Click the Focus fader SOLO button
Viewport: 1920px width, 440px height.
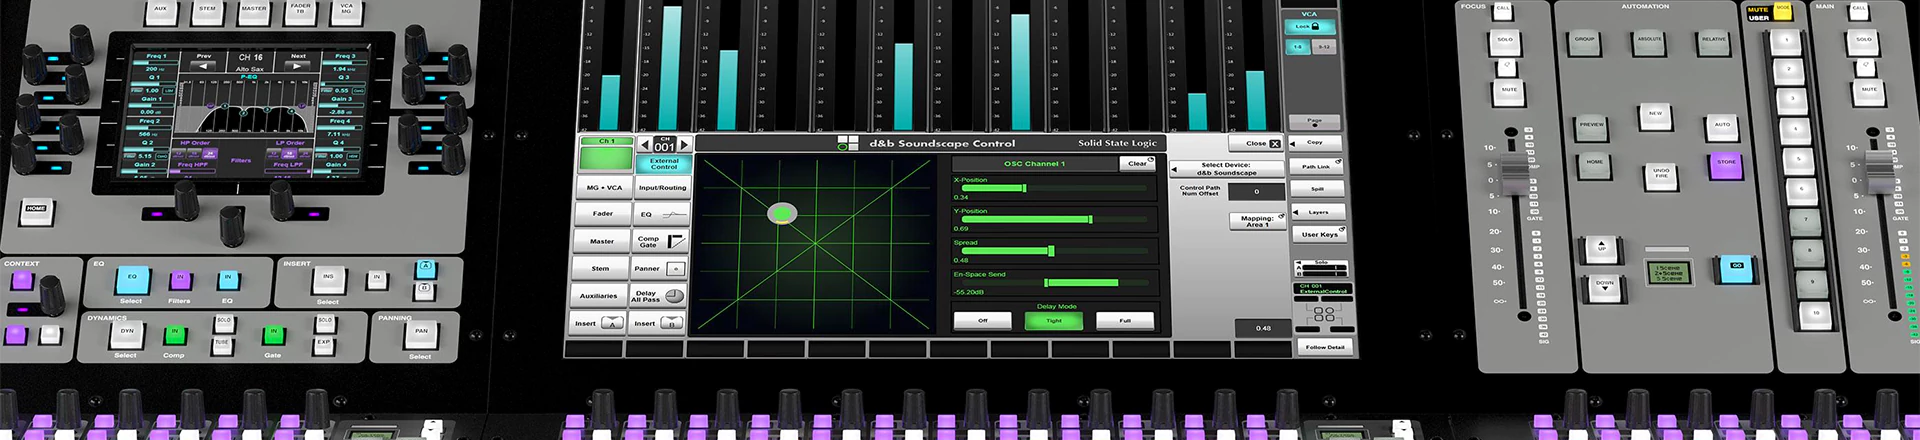1505,41
